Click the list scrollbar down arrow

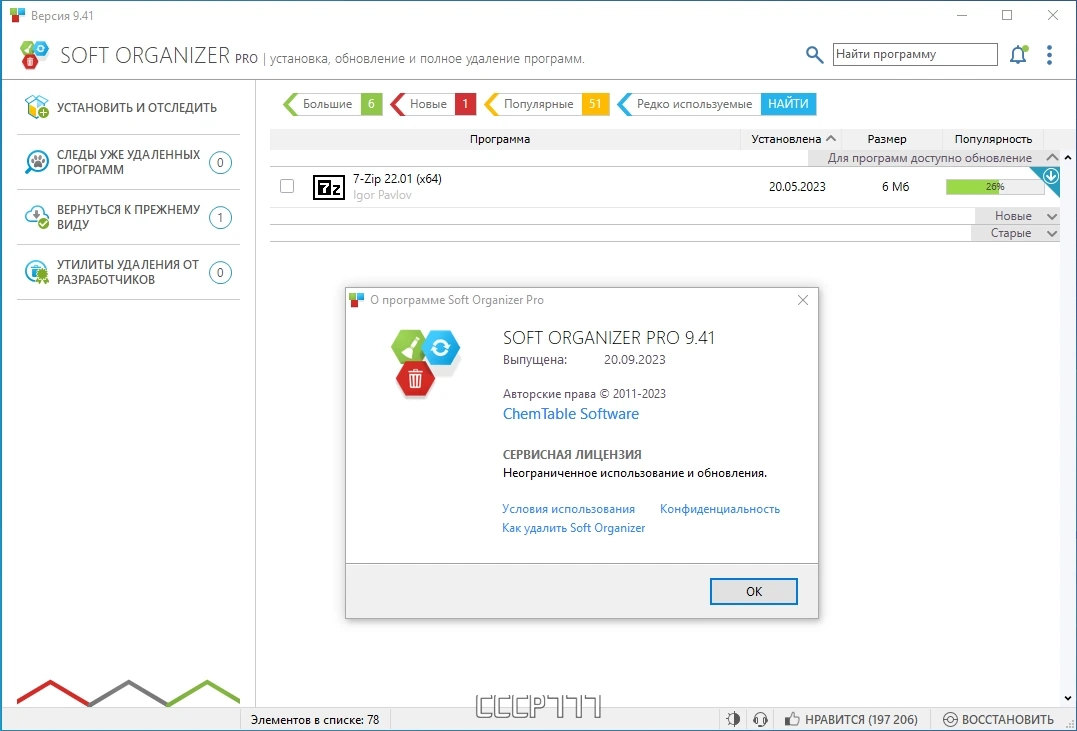point(1068,699)
